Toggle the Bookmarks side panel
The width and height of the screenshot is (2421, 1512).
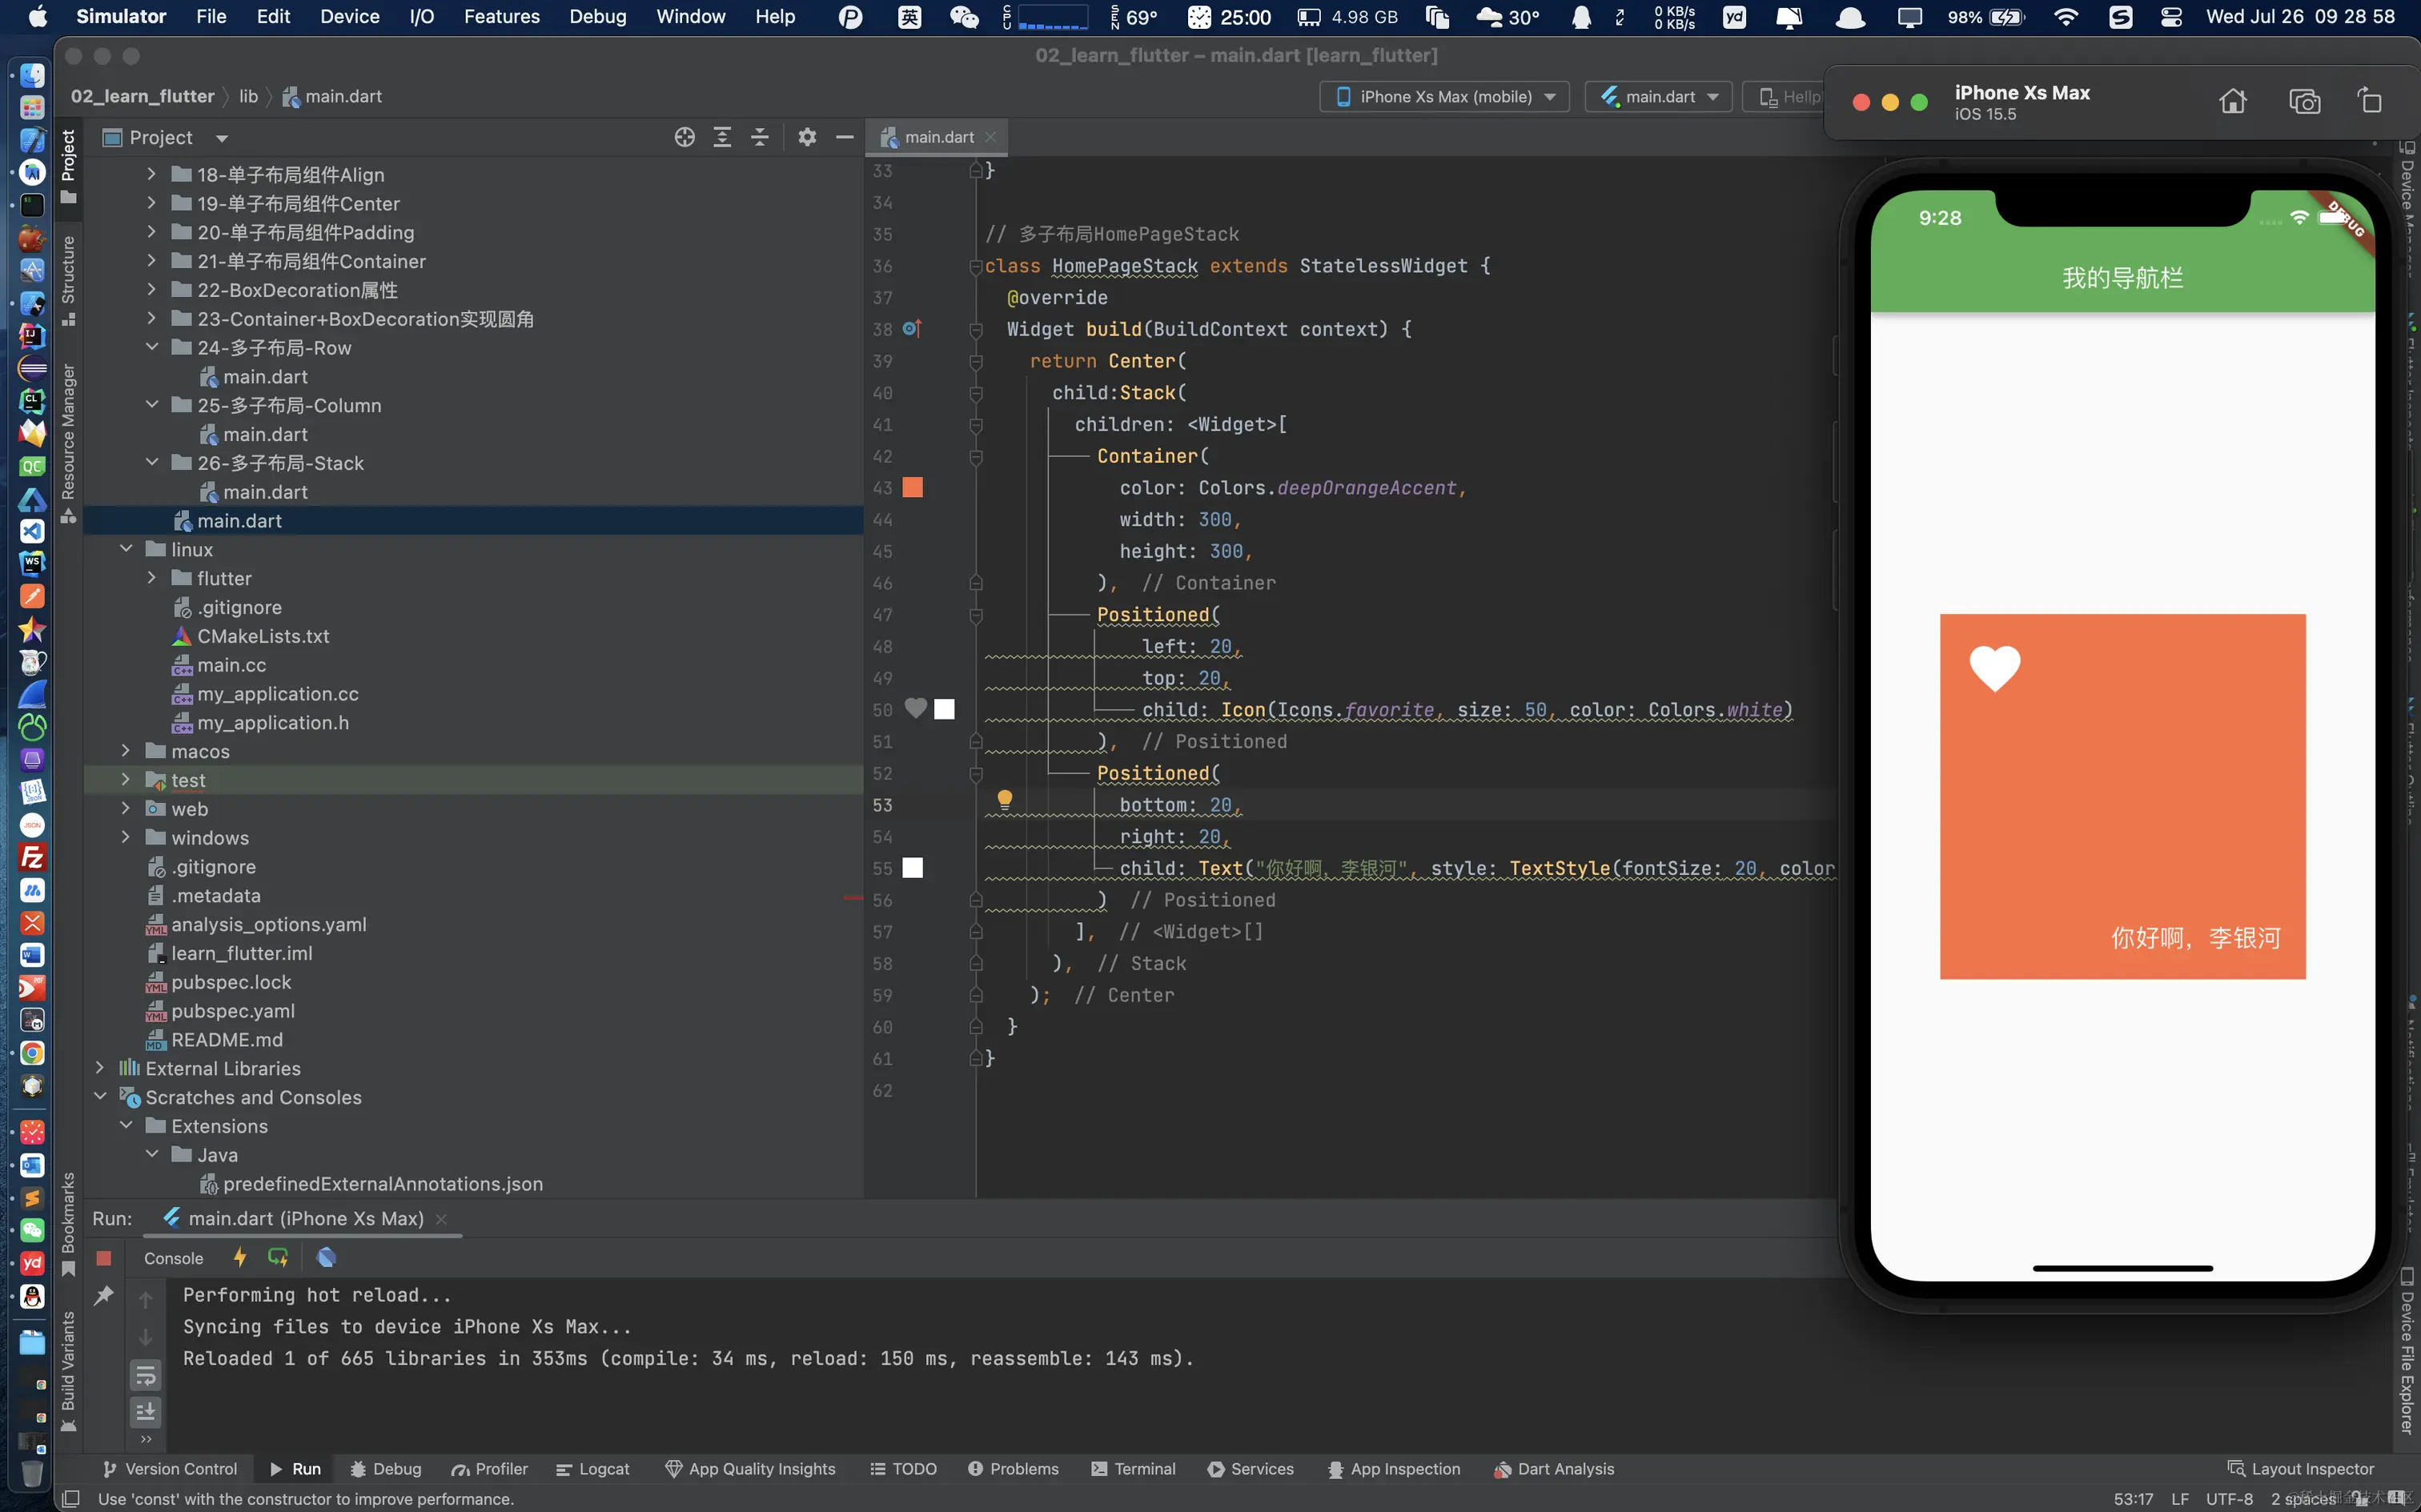click(68, 1225)
